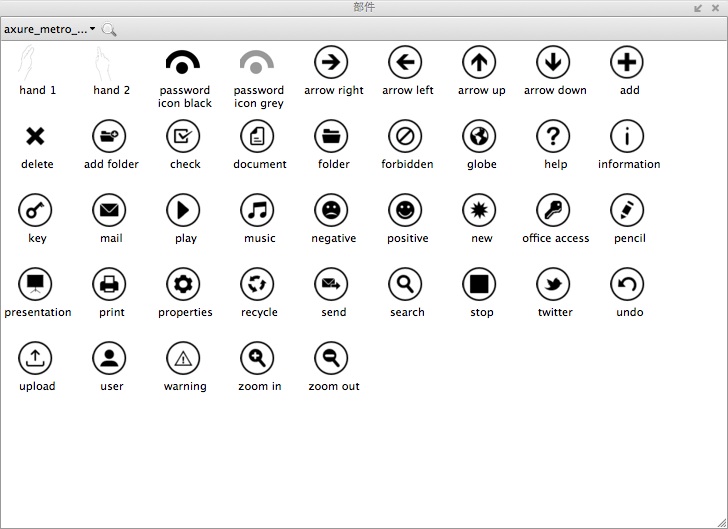The width and height of the screenshot is (728, 529).
Task: Click the search magnifier in the widgets panel
Action: coord(109,29)
